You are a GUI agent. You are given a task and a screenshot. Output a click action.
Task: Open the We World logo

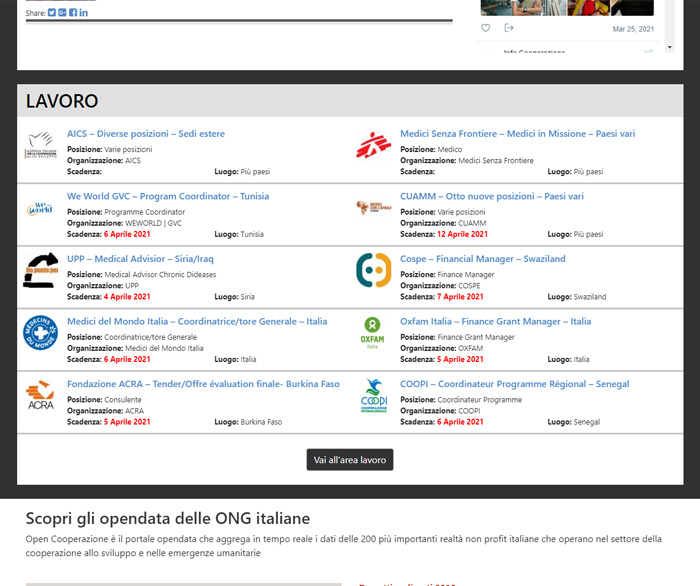40,209
